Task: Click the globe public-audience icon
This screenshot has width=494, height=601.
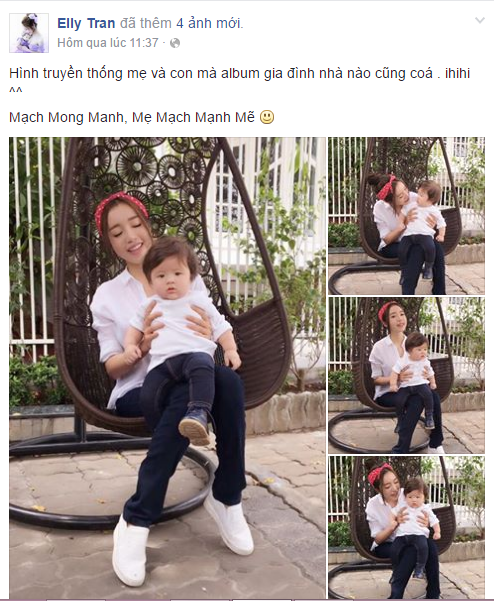Action: click(175, 43)
